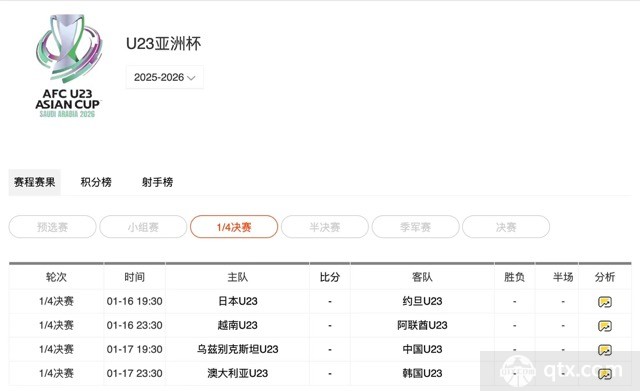Click 1/4决赛 round cell in 澳大利亚U23 row
Screen dimensions: 640x391
pos(56,373)
